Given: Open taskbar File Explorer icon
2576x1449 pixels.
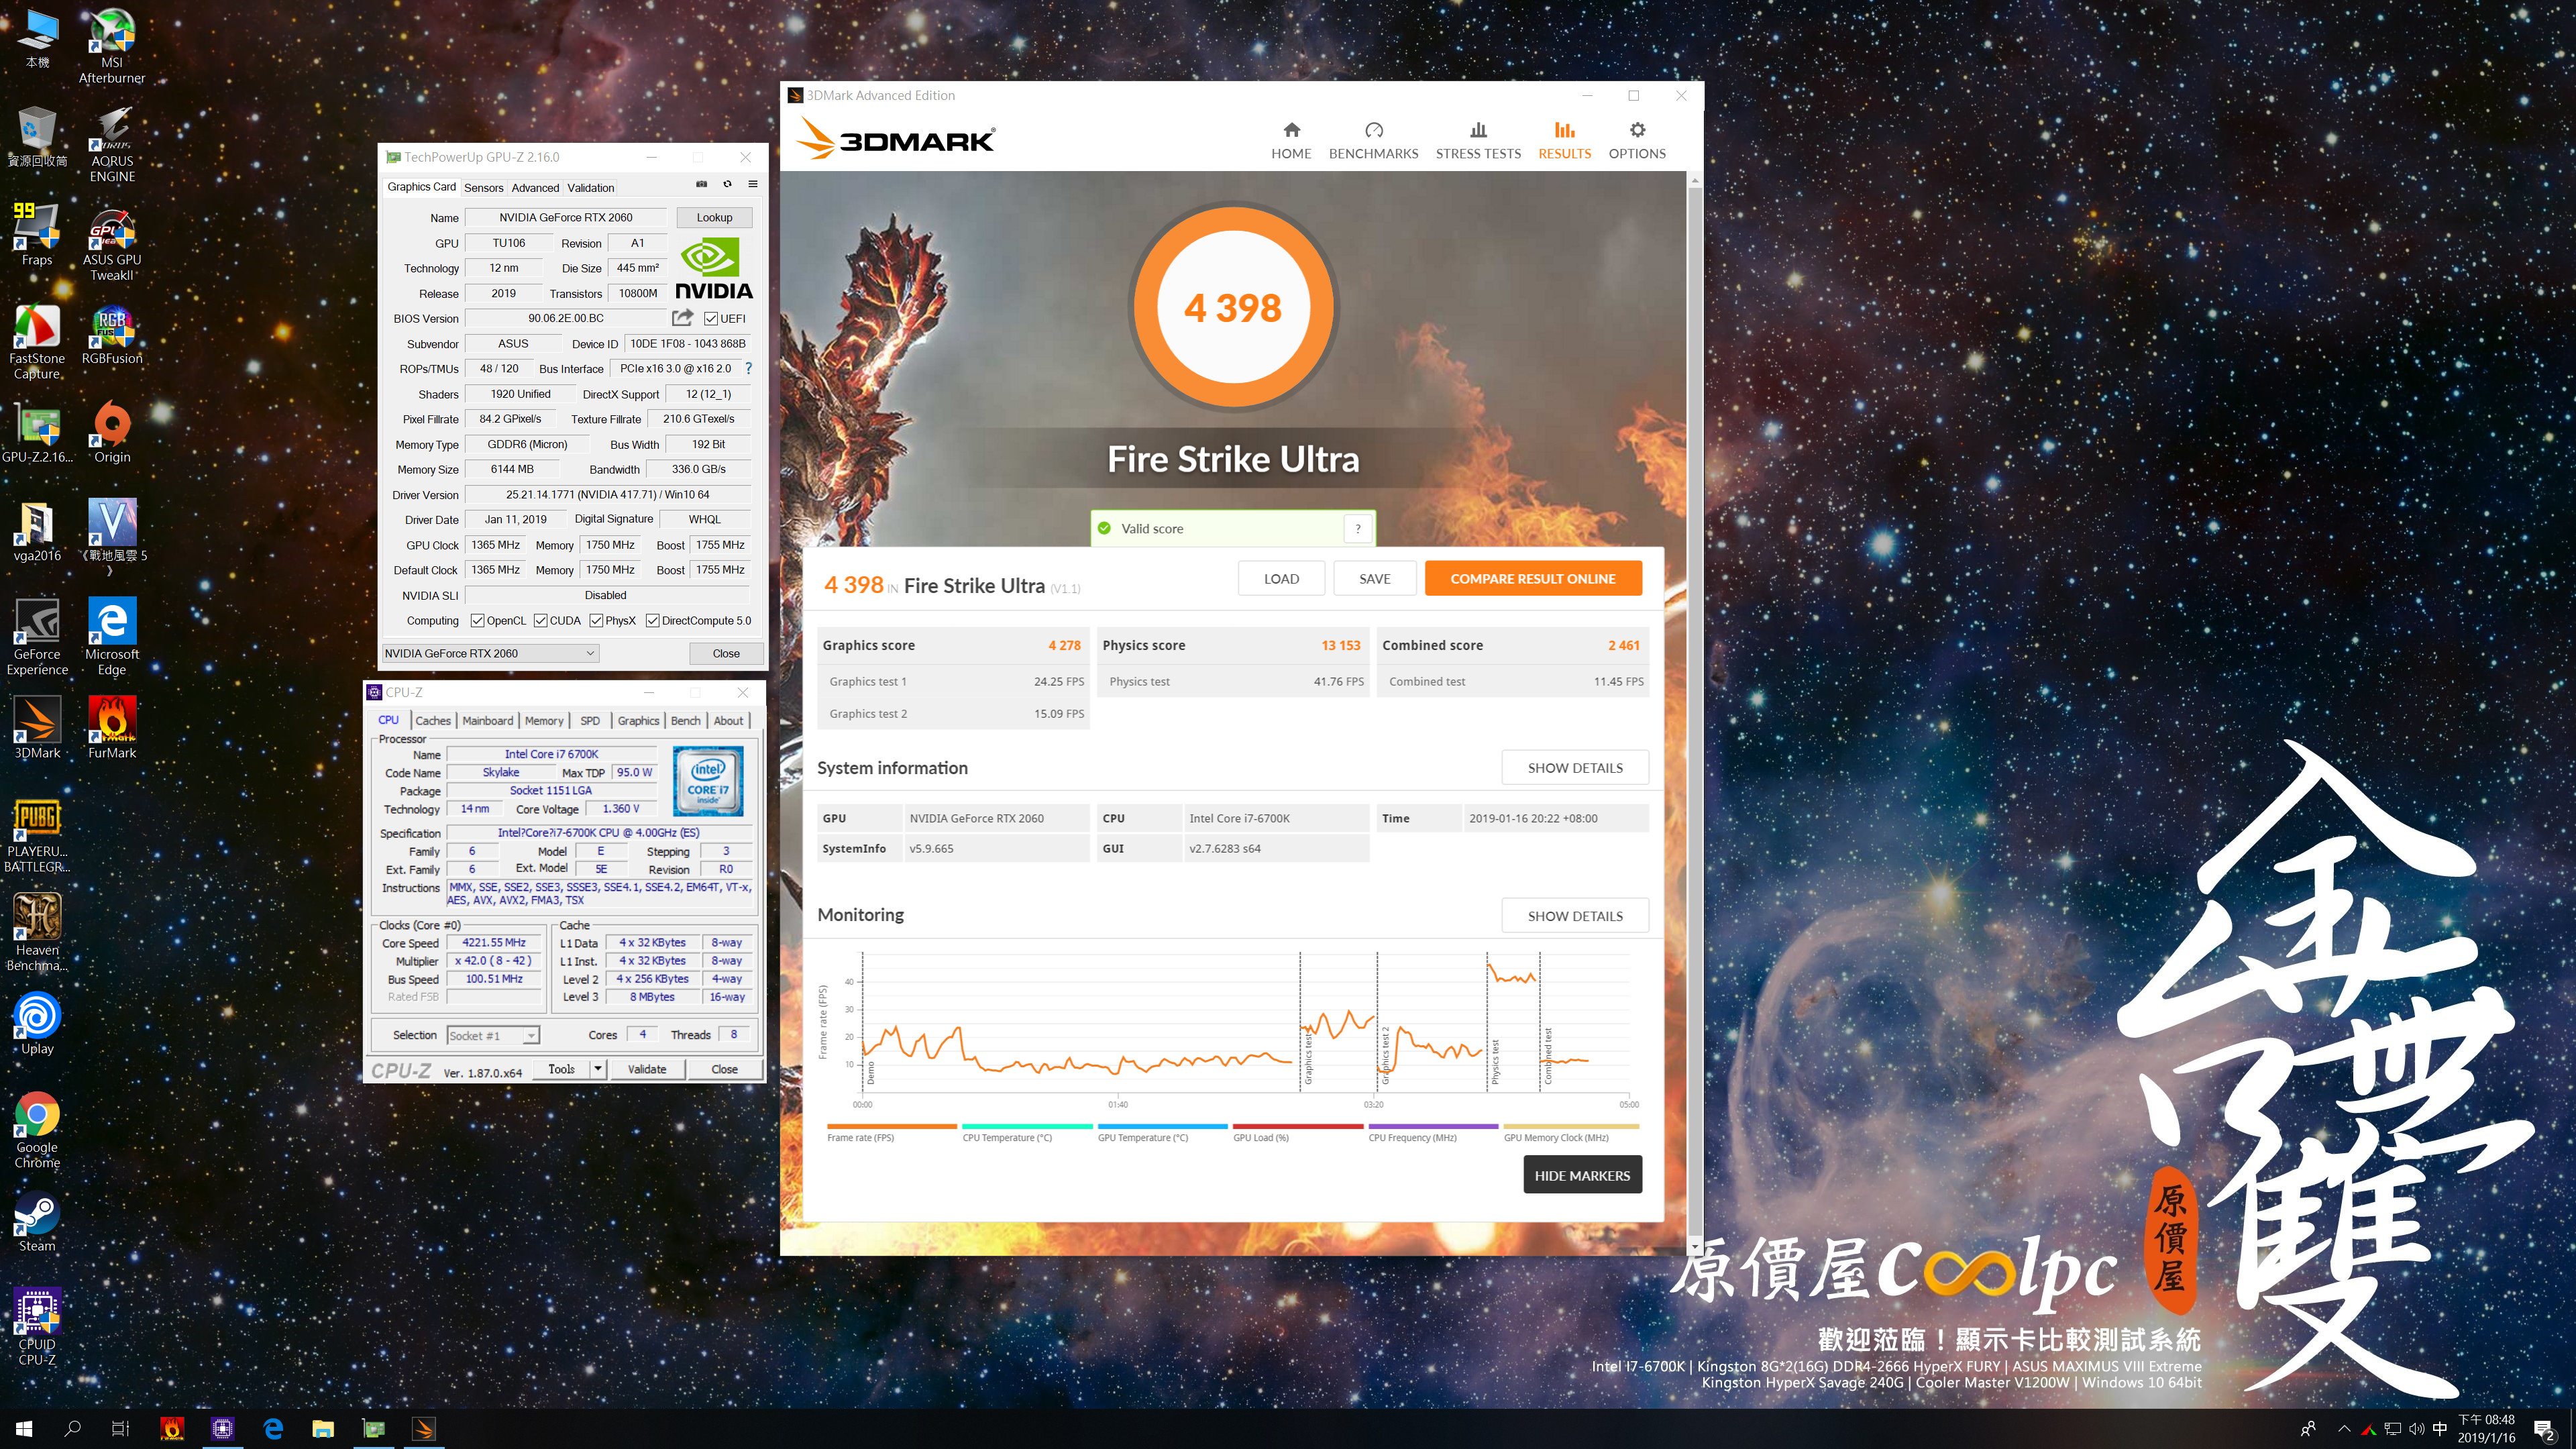Looking at the screenshot, I should tap(322, 1429).
